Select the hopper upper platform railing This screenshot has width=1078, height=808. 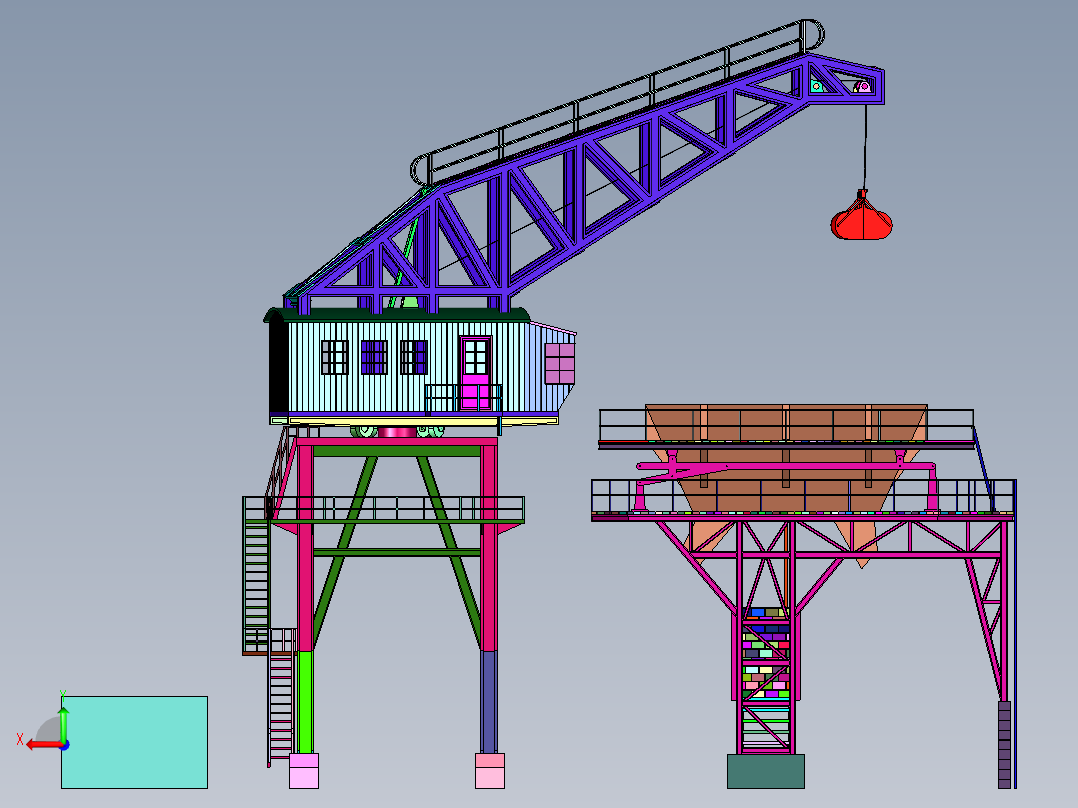pyautogui.click(x=786, y=426)
